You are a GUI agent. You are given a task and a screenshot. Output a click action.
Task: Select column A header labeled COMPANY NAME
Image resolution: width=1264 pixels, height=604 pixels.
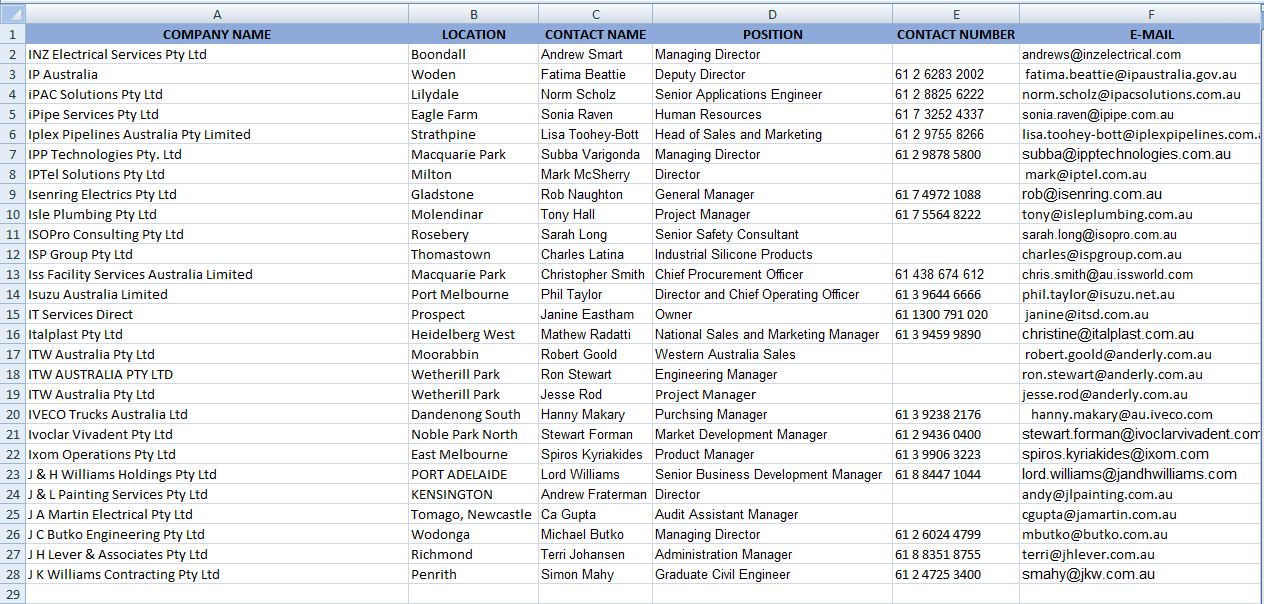217,13
